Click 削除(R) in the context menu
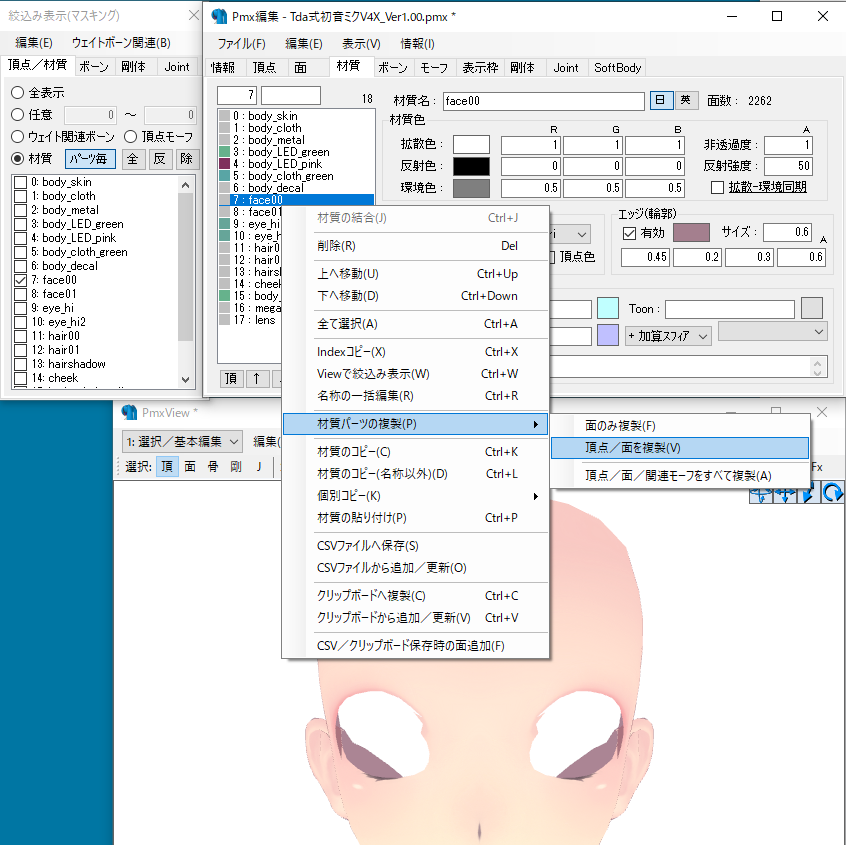This screenshot has height=845, width=846. click(415, 246)
